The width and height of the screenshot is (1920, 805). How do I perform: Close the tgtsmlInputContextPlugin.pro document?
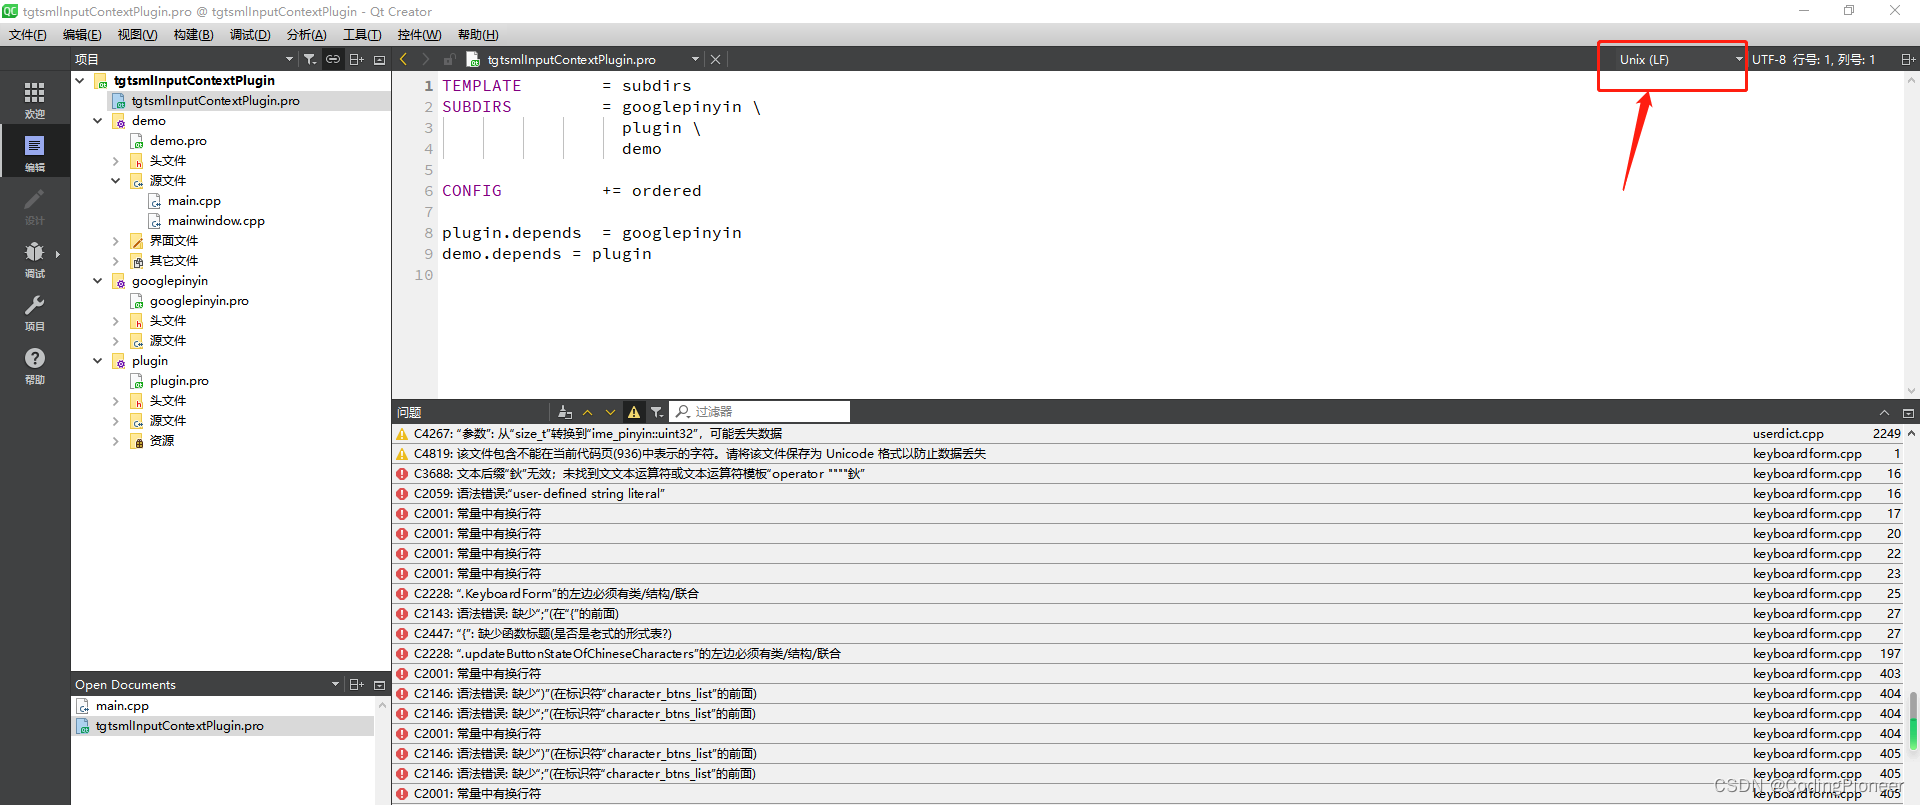click(715, 60)
